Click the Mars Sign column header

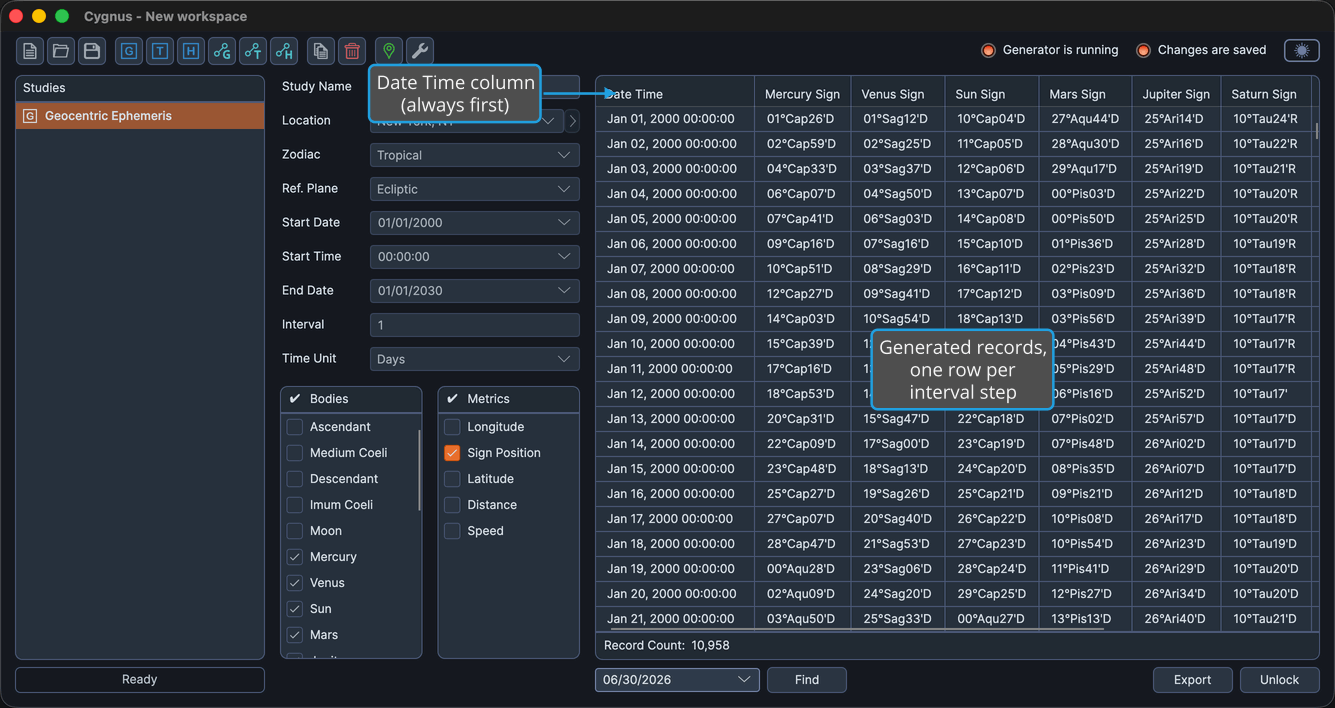tap(1086, 94)
